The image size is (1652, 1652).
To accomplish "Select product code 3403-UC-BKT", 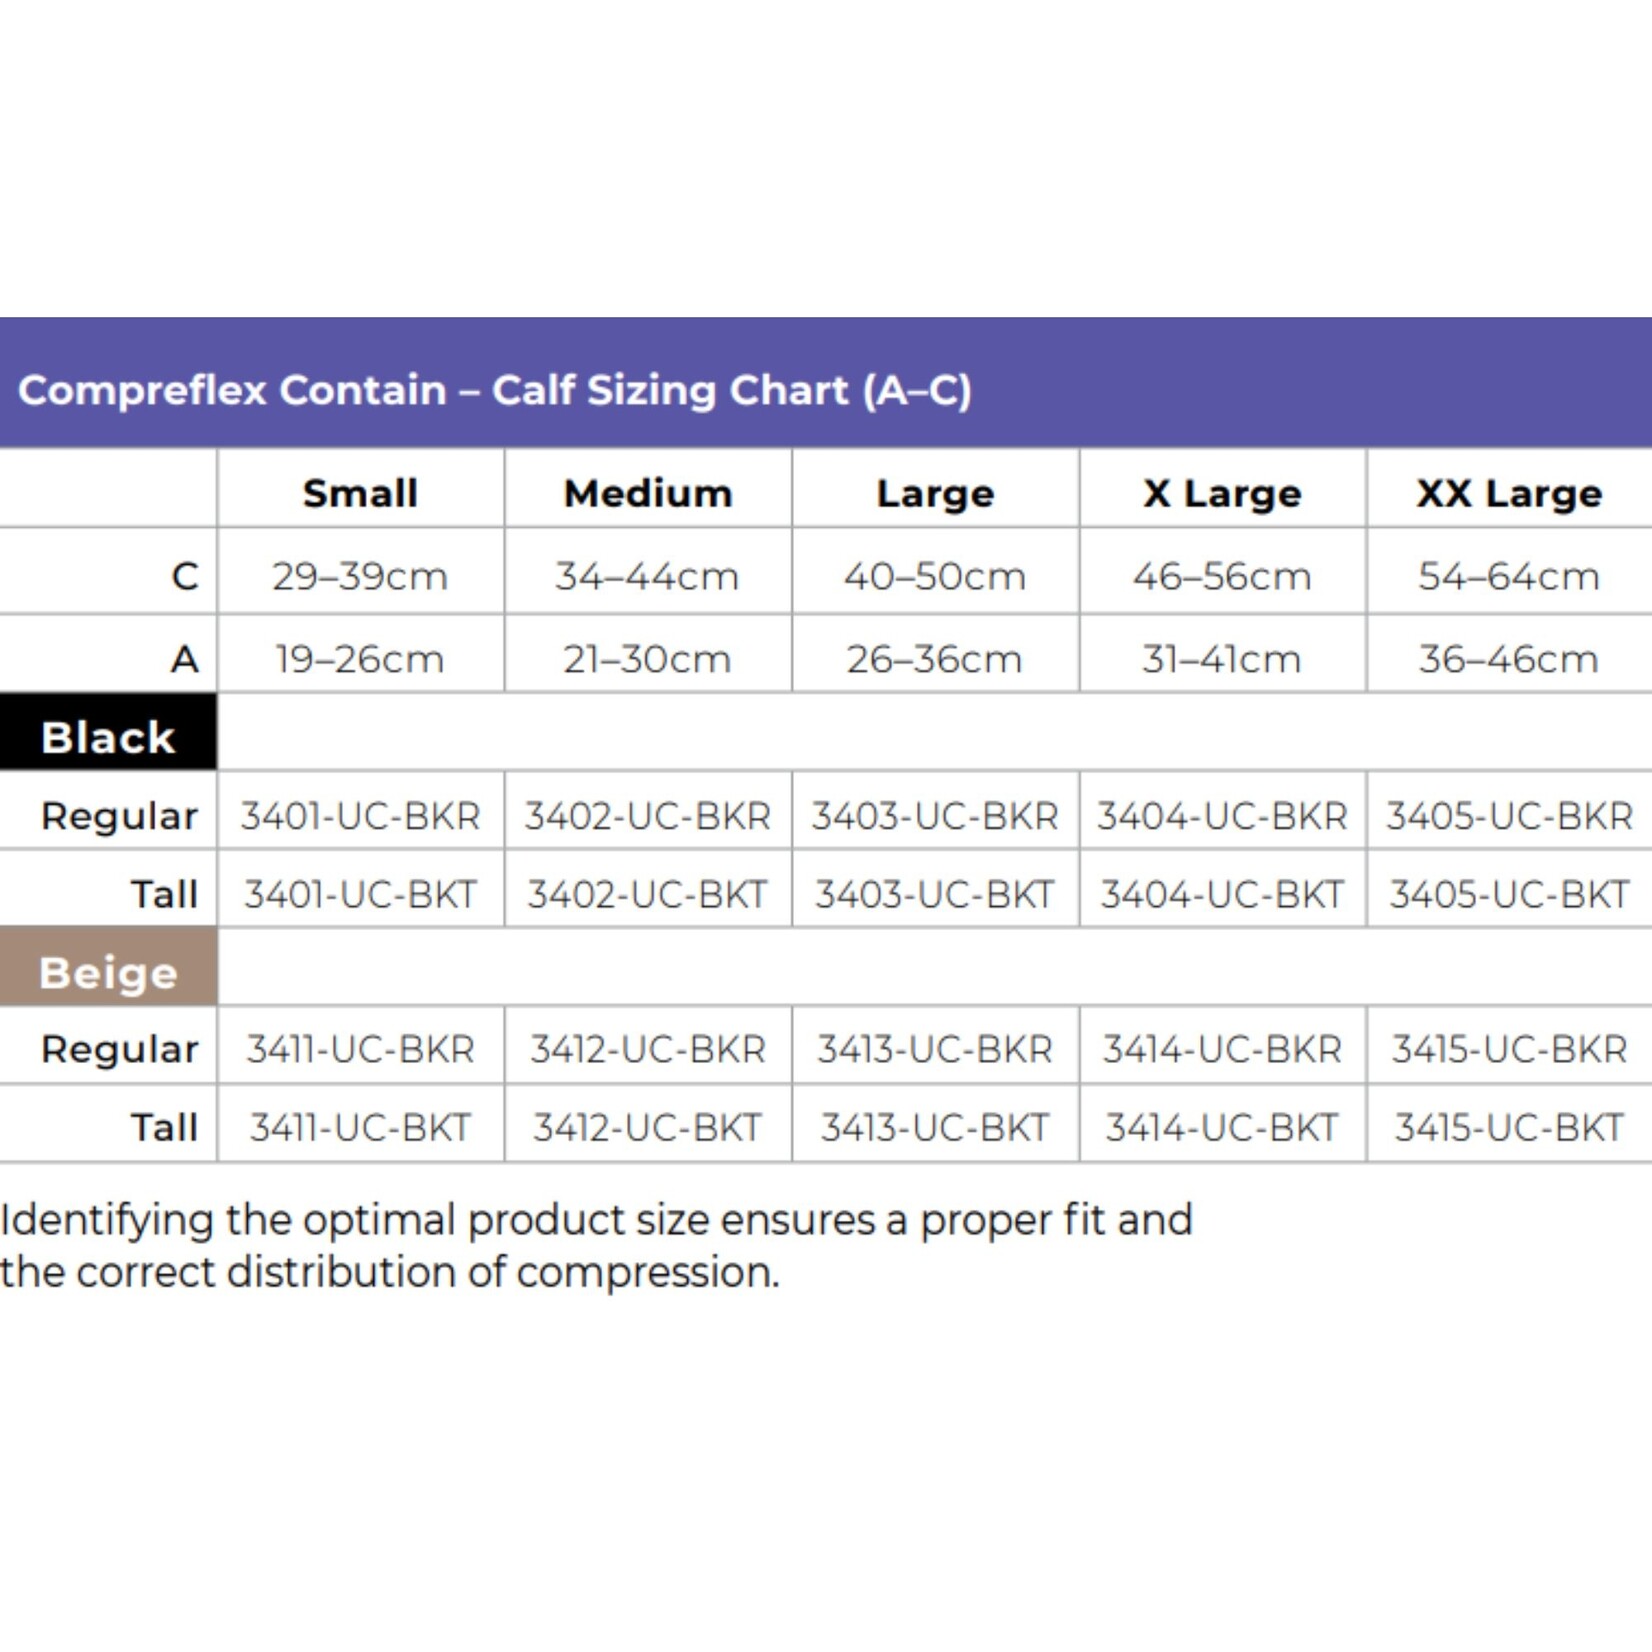I will pos(935,894).
